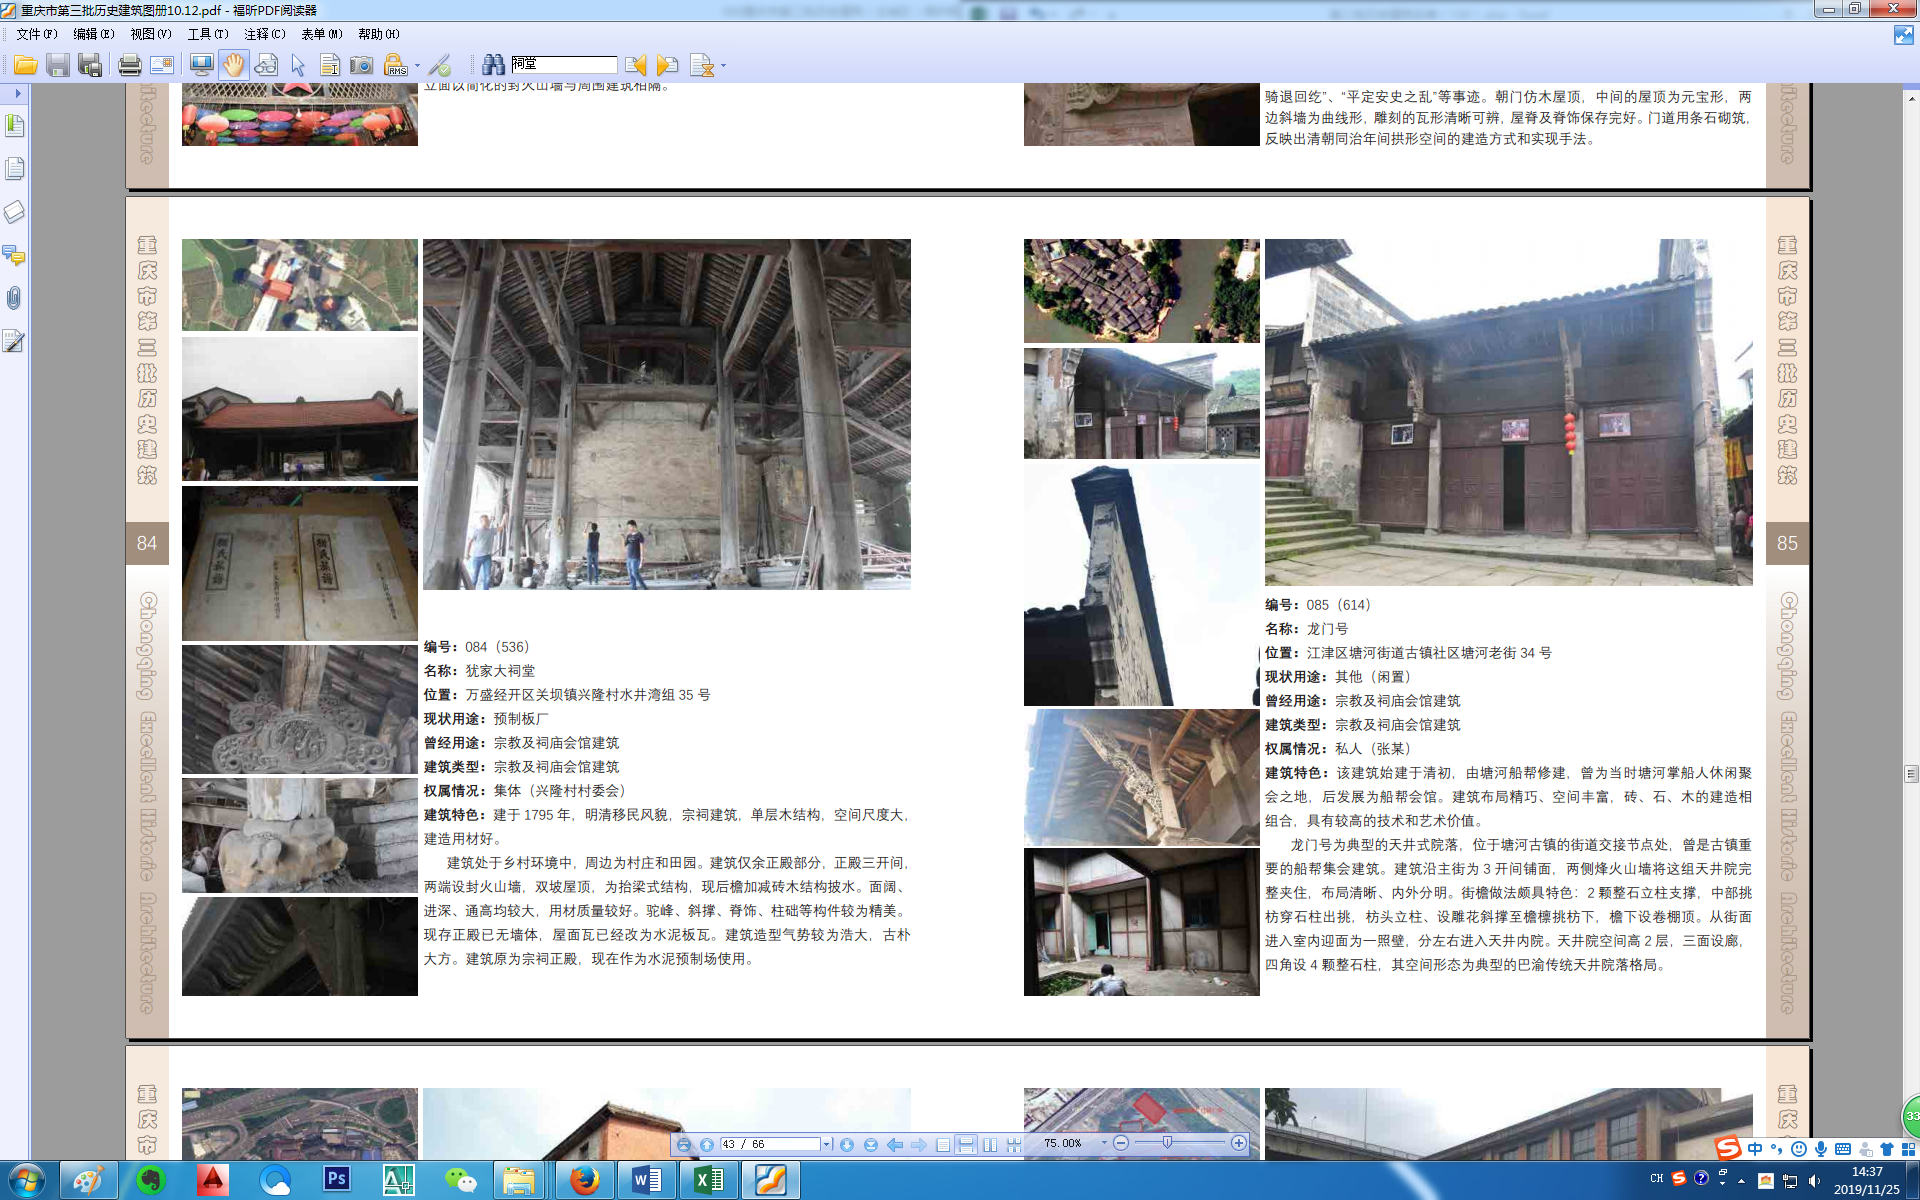Screen dimensions: 1920x1200
Task: Find previous search result
Action: tap(635, 65)
